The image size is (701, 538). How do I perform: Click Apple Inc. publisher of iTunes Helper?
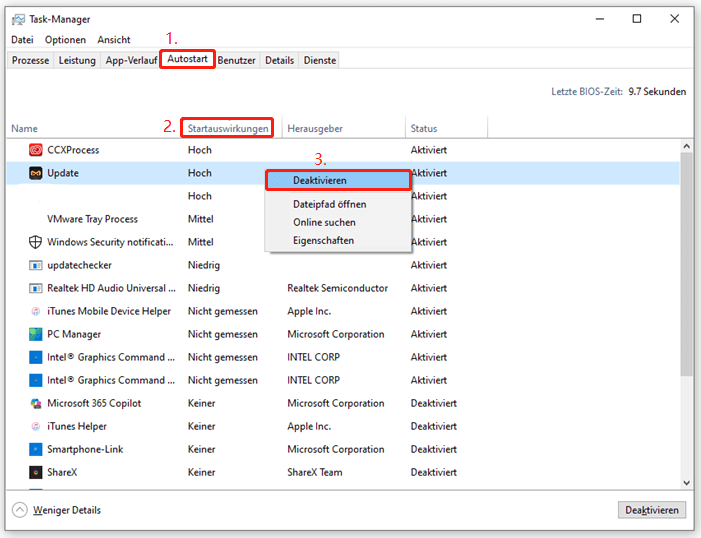click(309, 426)
